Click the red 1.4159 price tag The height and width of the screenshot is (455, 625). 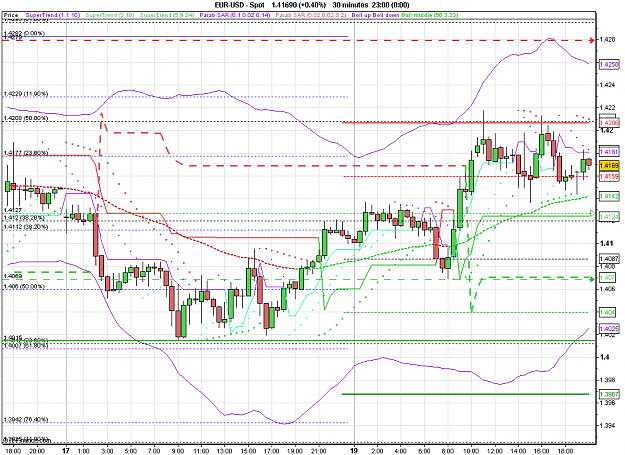609,176
